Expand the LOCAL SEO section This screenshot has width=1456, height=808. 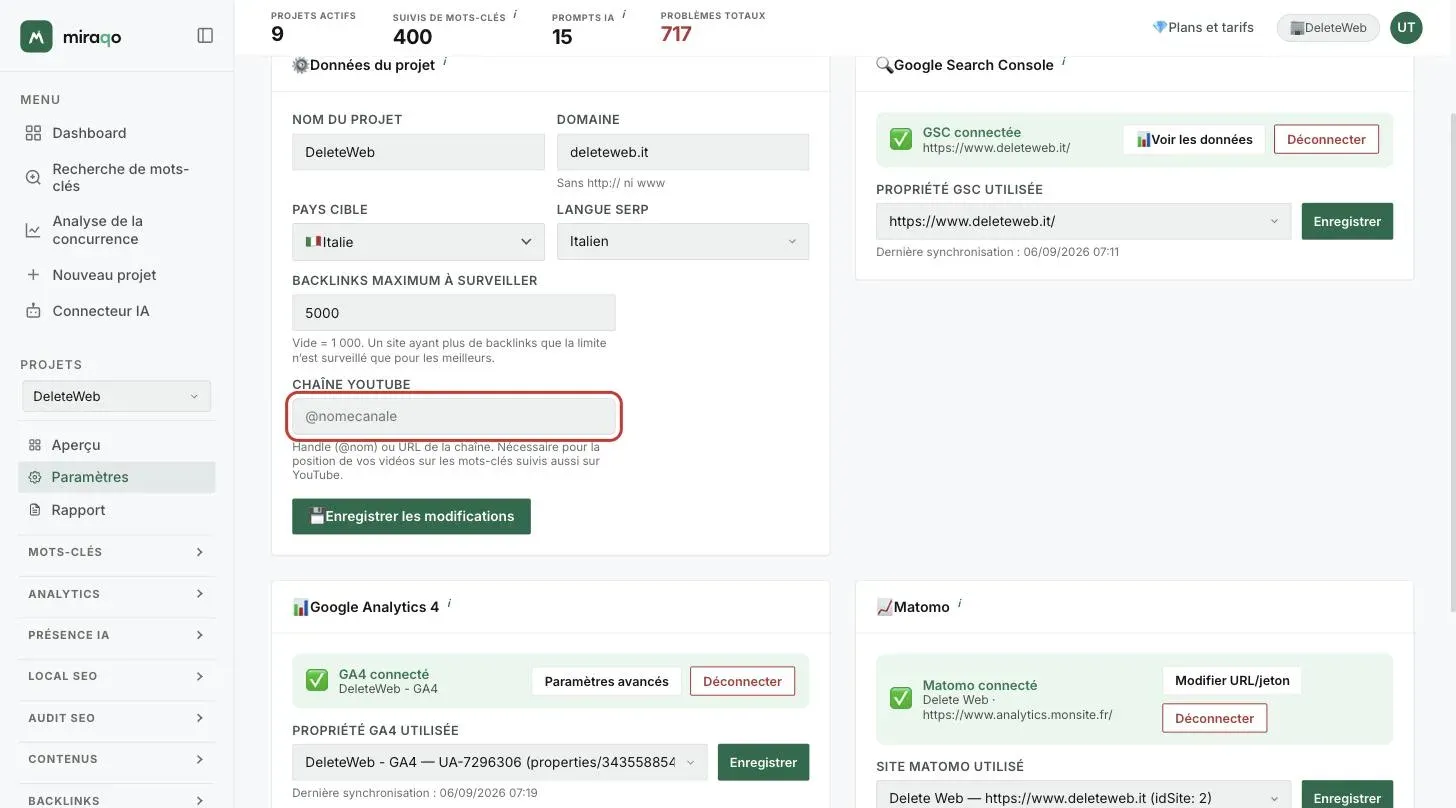pyautogui.click(x=116, y=676)
